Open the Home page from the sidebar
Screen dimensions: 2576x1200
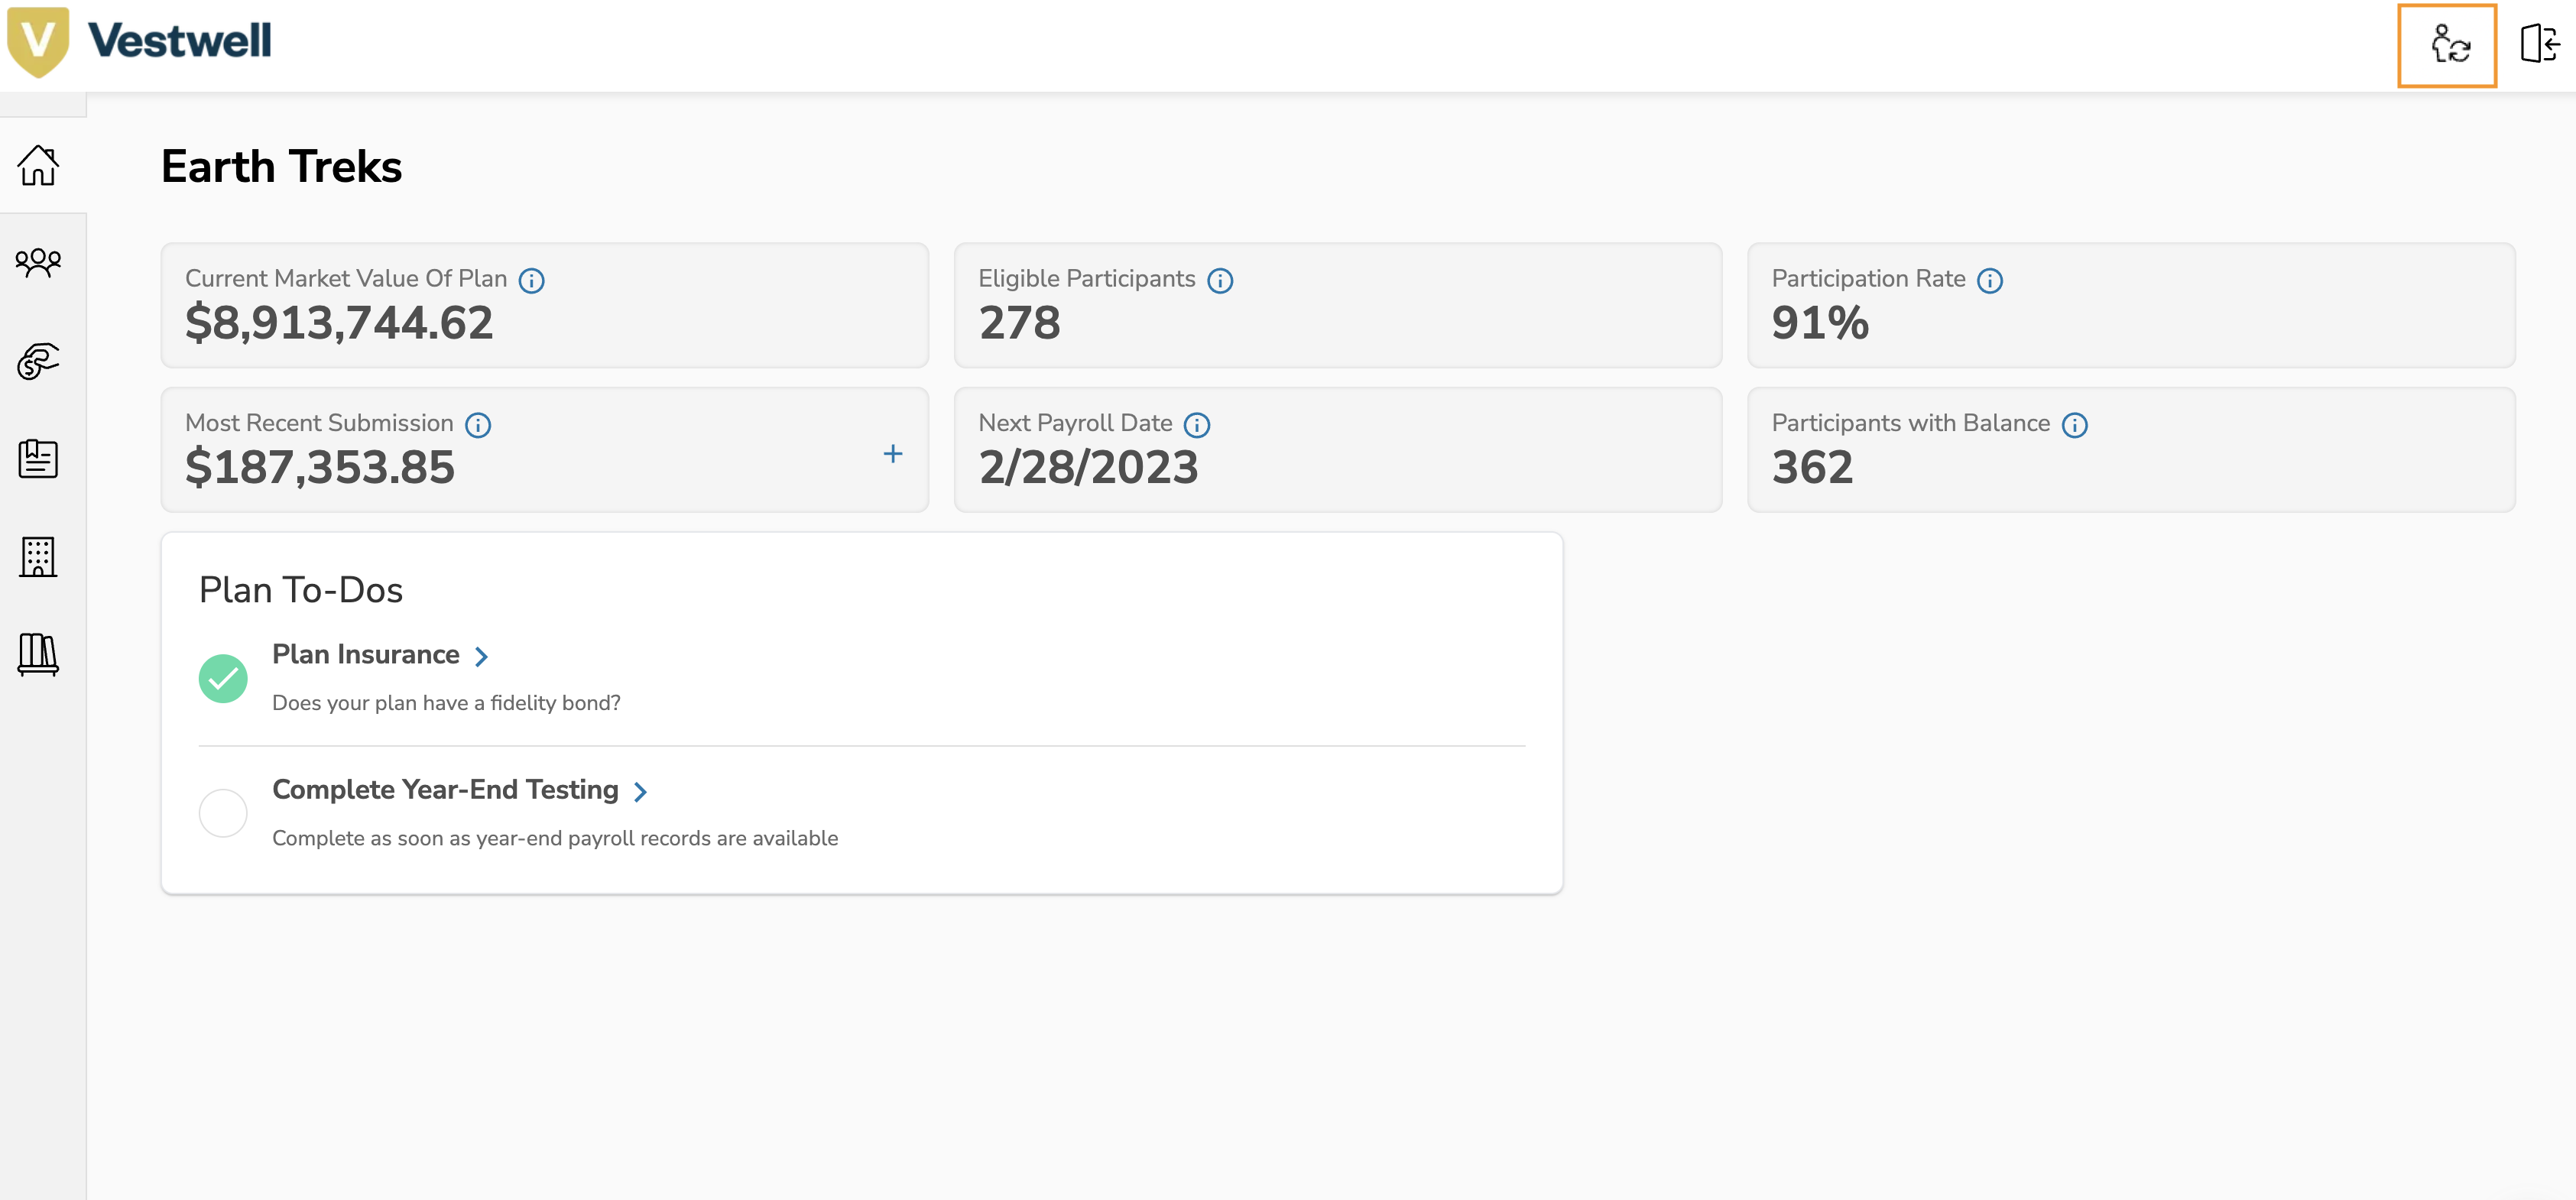click(37, 166)
